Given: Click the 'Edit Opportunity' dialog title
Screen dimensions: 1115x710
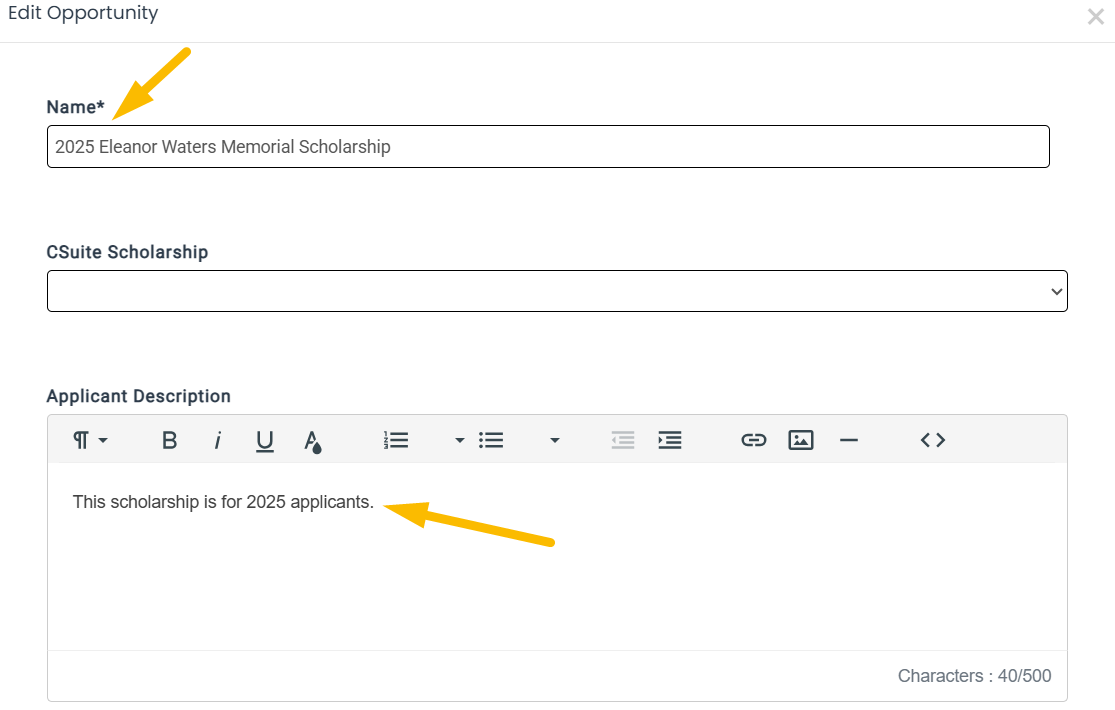Looking at the screenshot, I should point(83,14).
